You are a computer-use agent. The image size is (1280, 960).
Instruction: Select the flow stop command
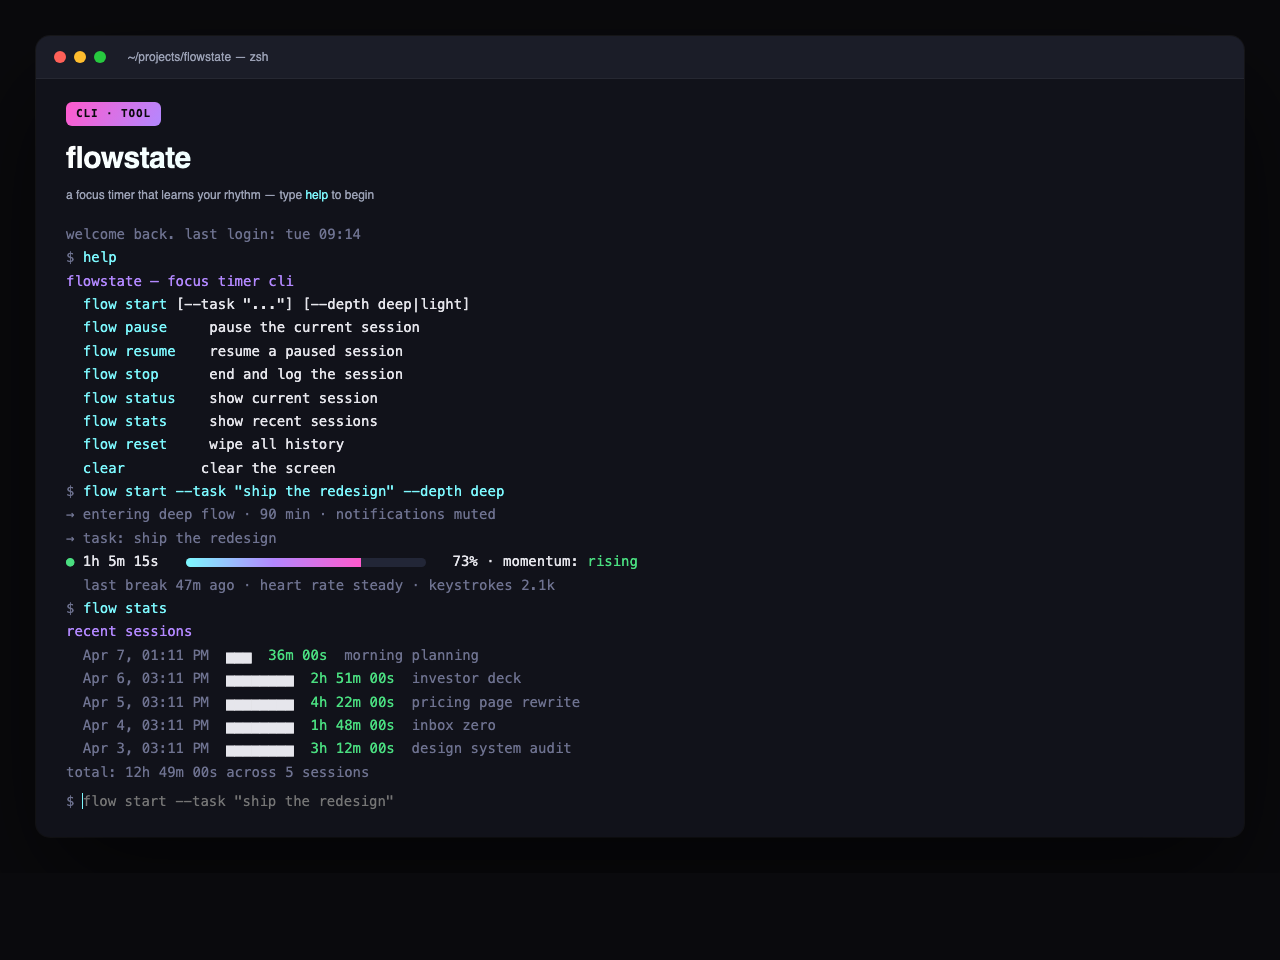(121, 374)
